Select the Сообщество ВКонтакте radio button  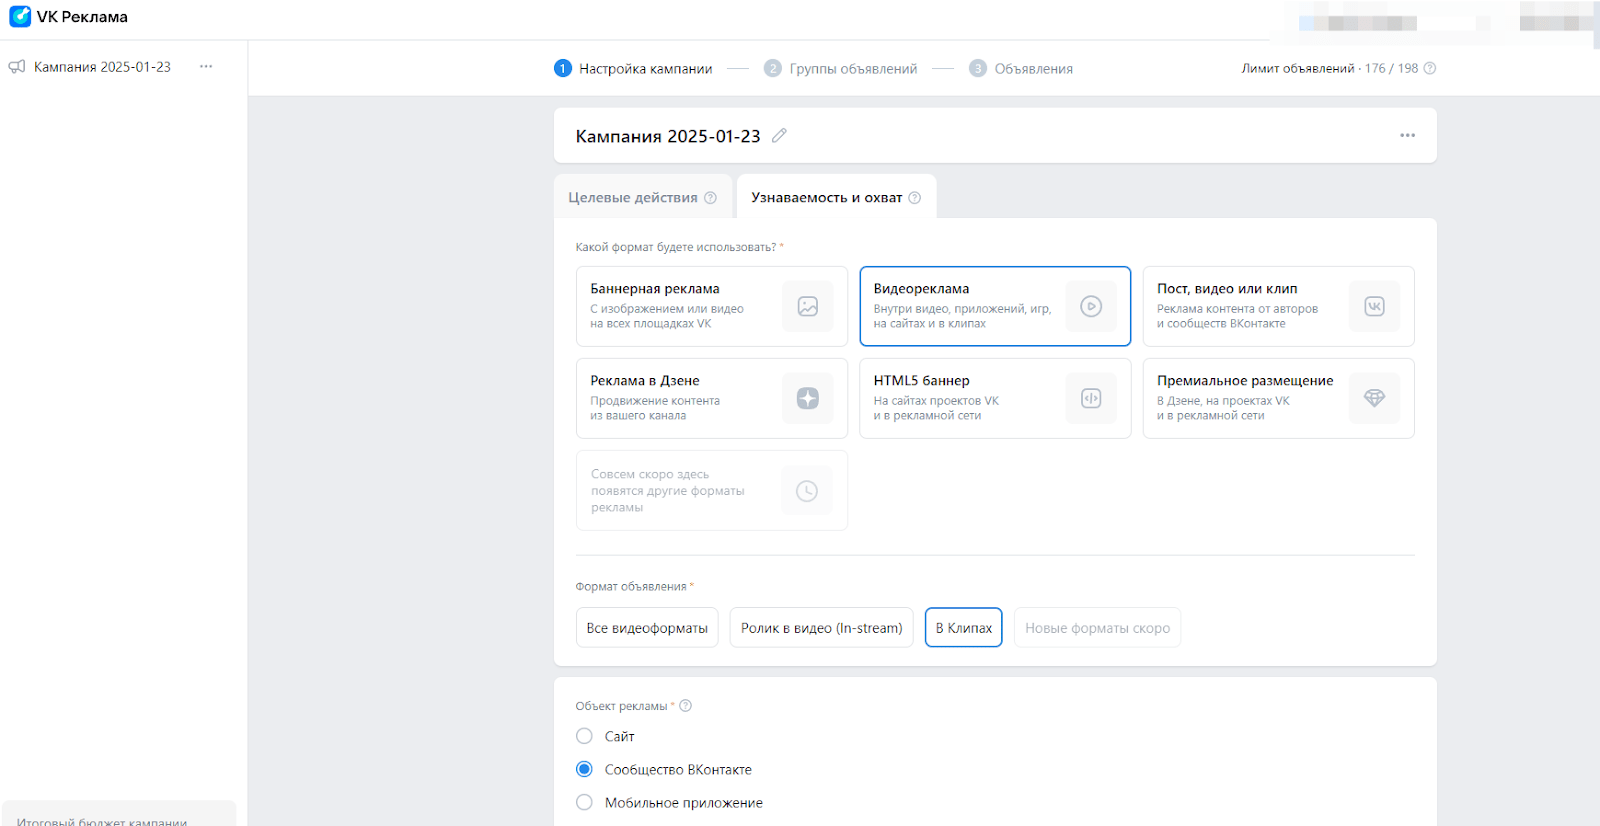click(x=584, y=769)
